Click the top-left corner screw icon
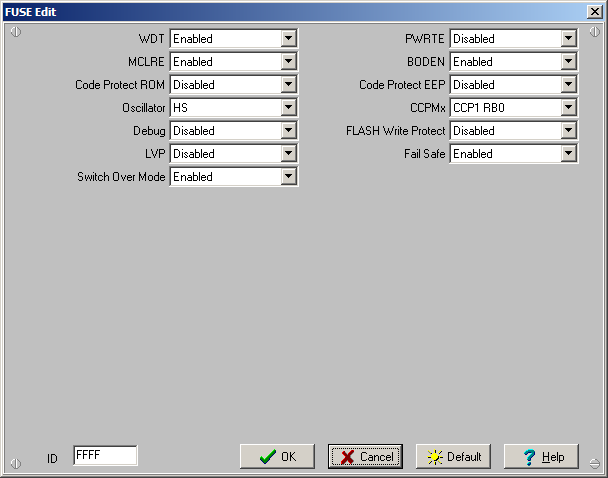608x478 pixels. coord(15,32)
